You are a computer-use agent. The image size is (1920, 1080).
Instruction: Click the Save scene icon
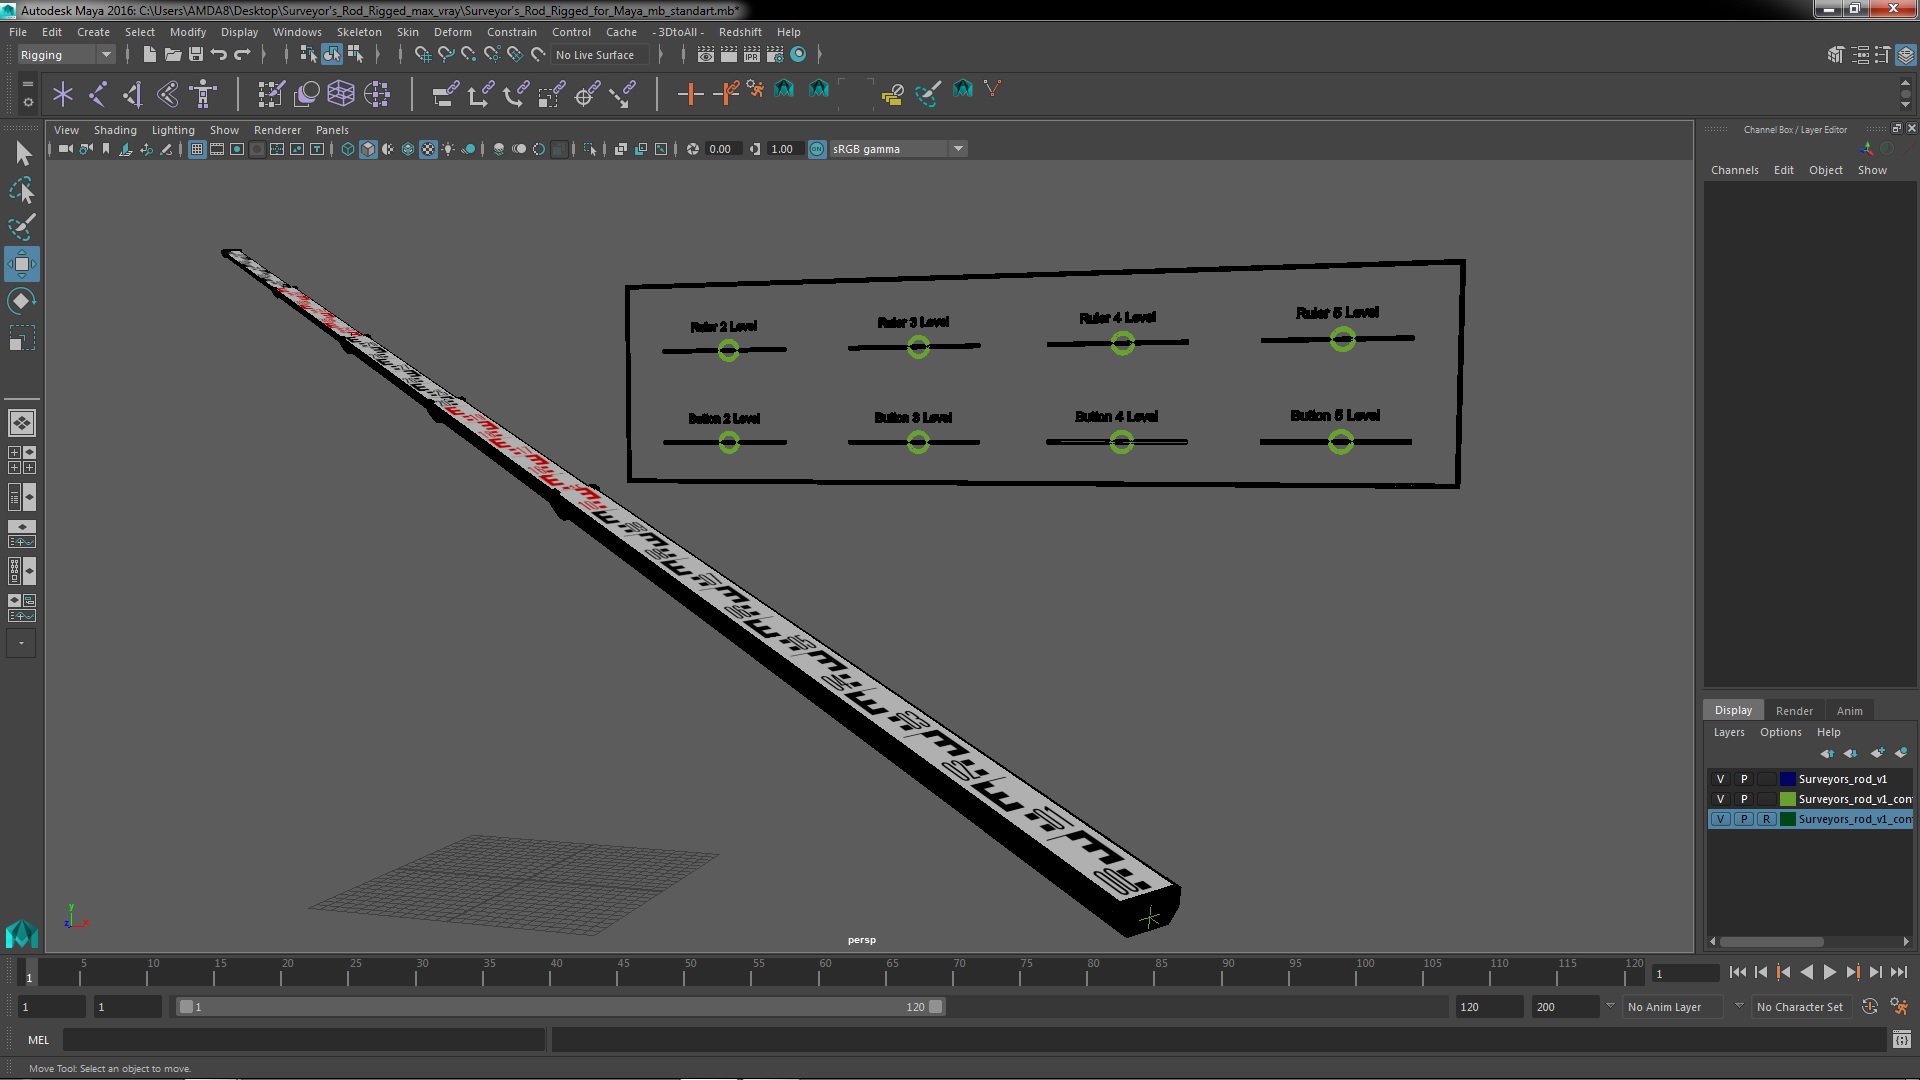pyautogui.click(x=196, y=55)
